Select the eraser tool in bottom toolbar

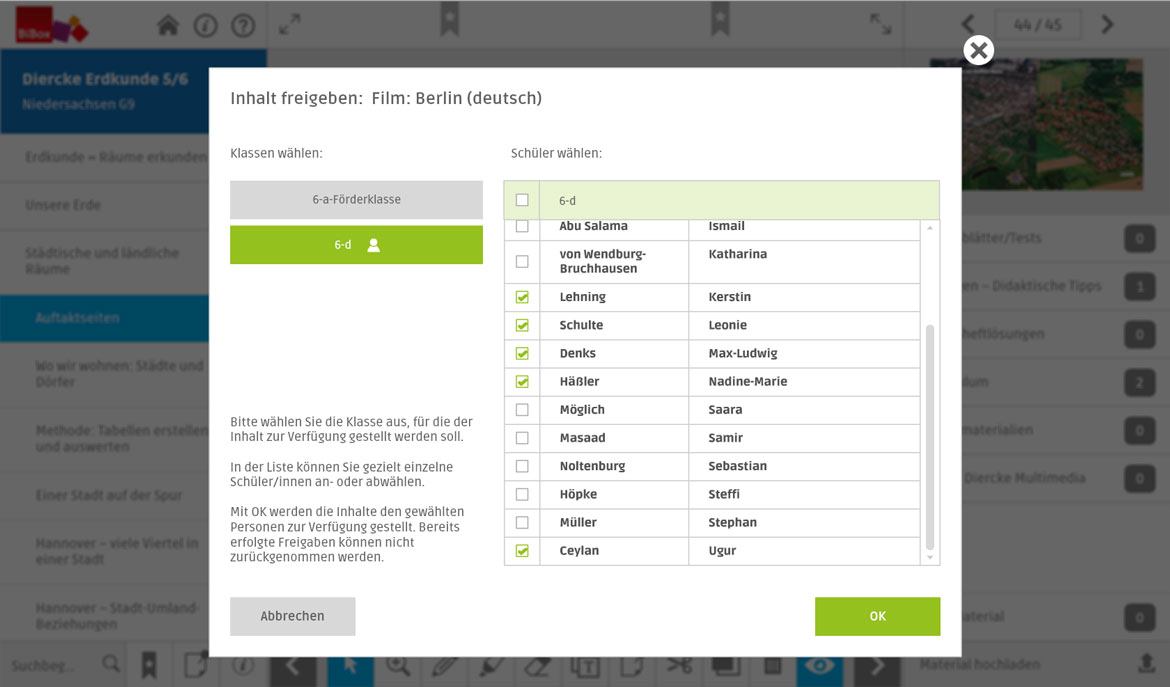coord(537,665)
